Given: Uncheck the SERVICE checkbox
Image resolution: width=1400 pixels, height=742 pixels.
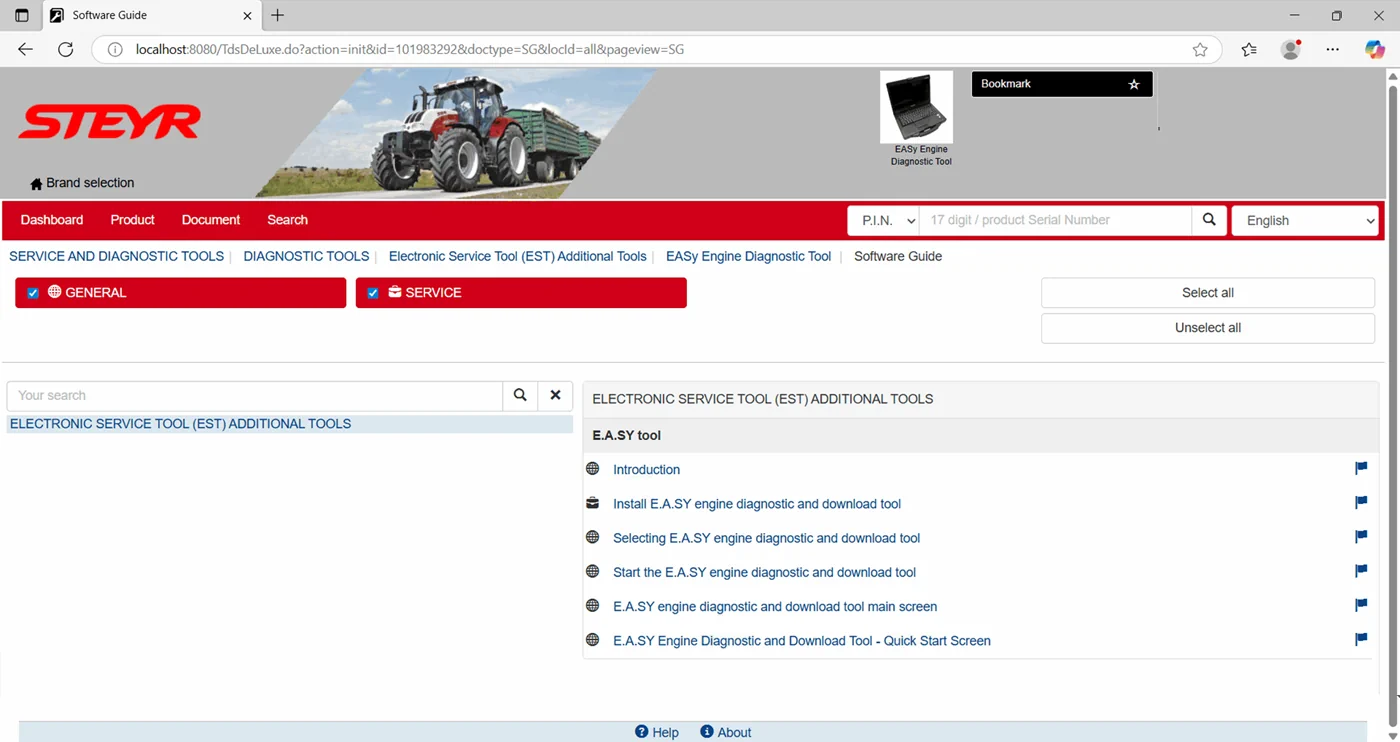Looking at the screenshot, I should (x=373, y=293).
